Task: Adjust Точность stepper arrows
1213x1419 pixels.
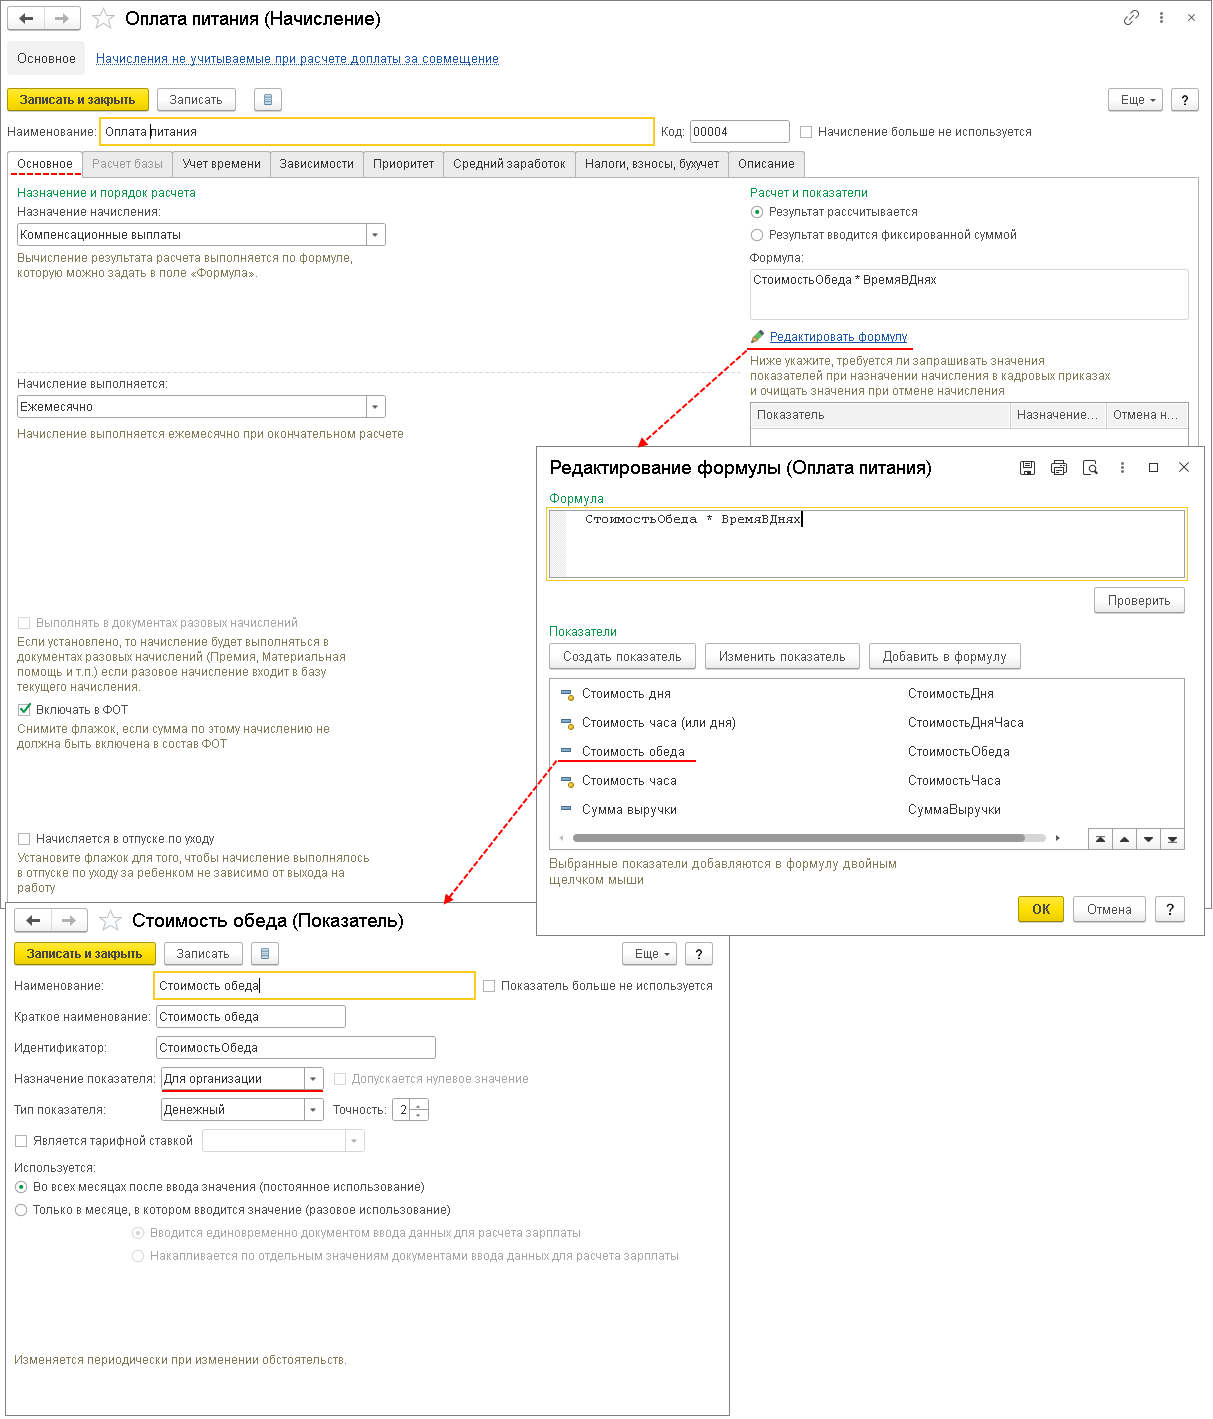Action: pos(419,1110)
